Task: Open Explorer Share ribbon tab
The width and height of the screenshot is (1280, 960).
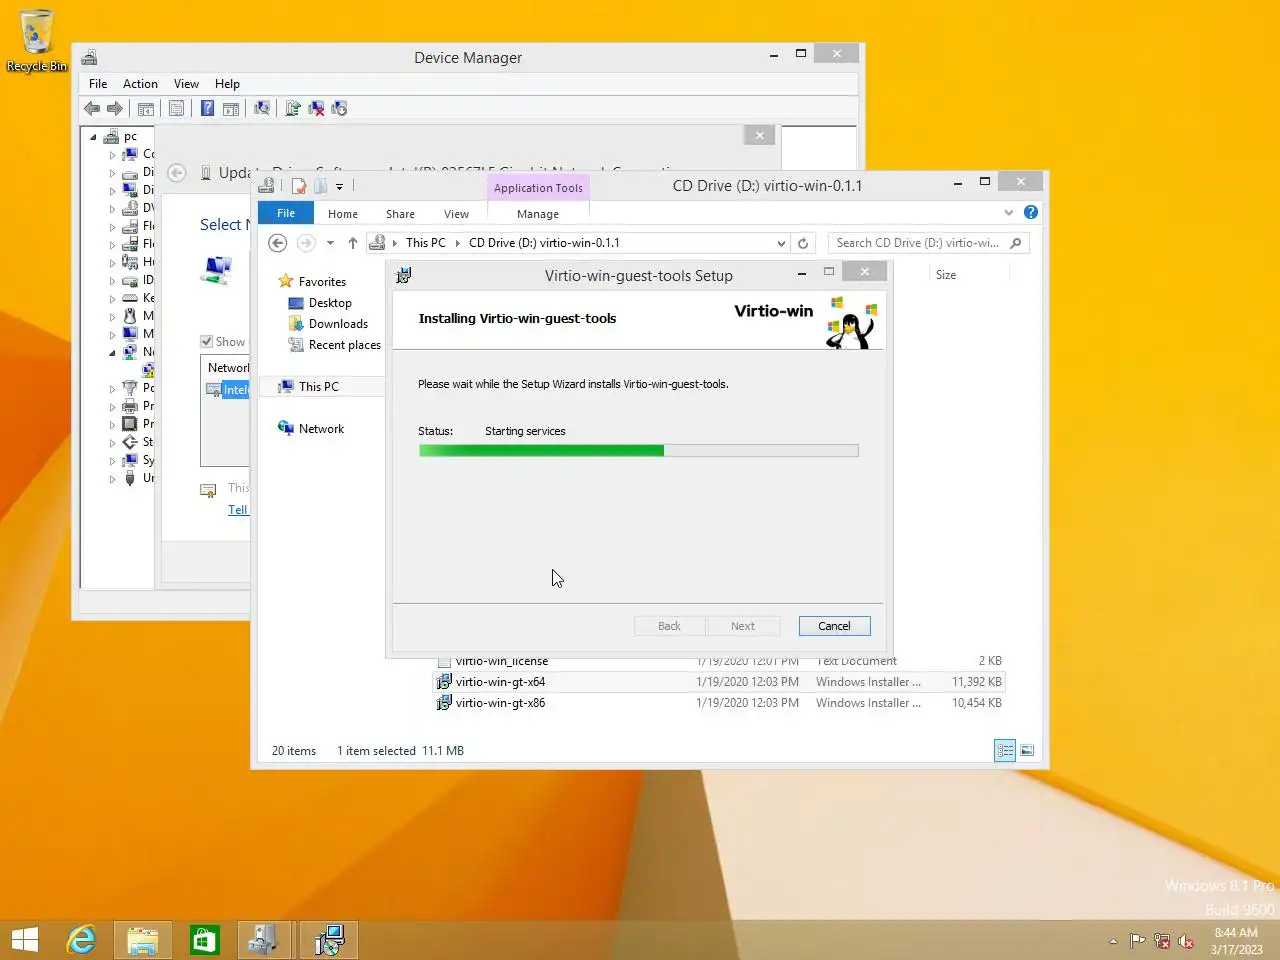Action: pos(400,214)
